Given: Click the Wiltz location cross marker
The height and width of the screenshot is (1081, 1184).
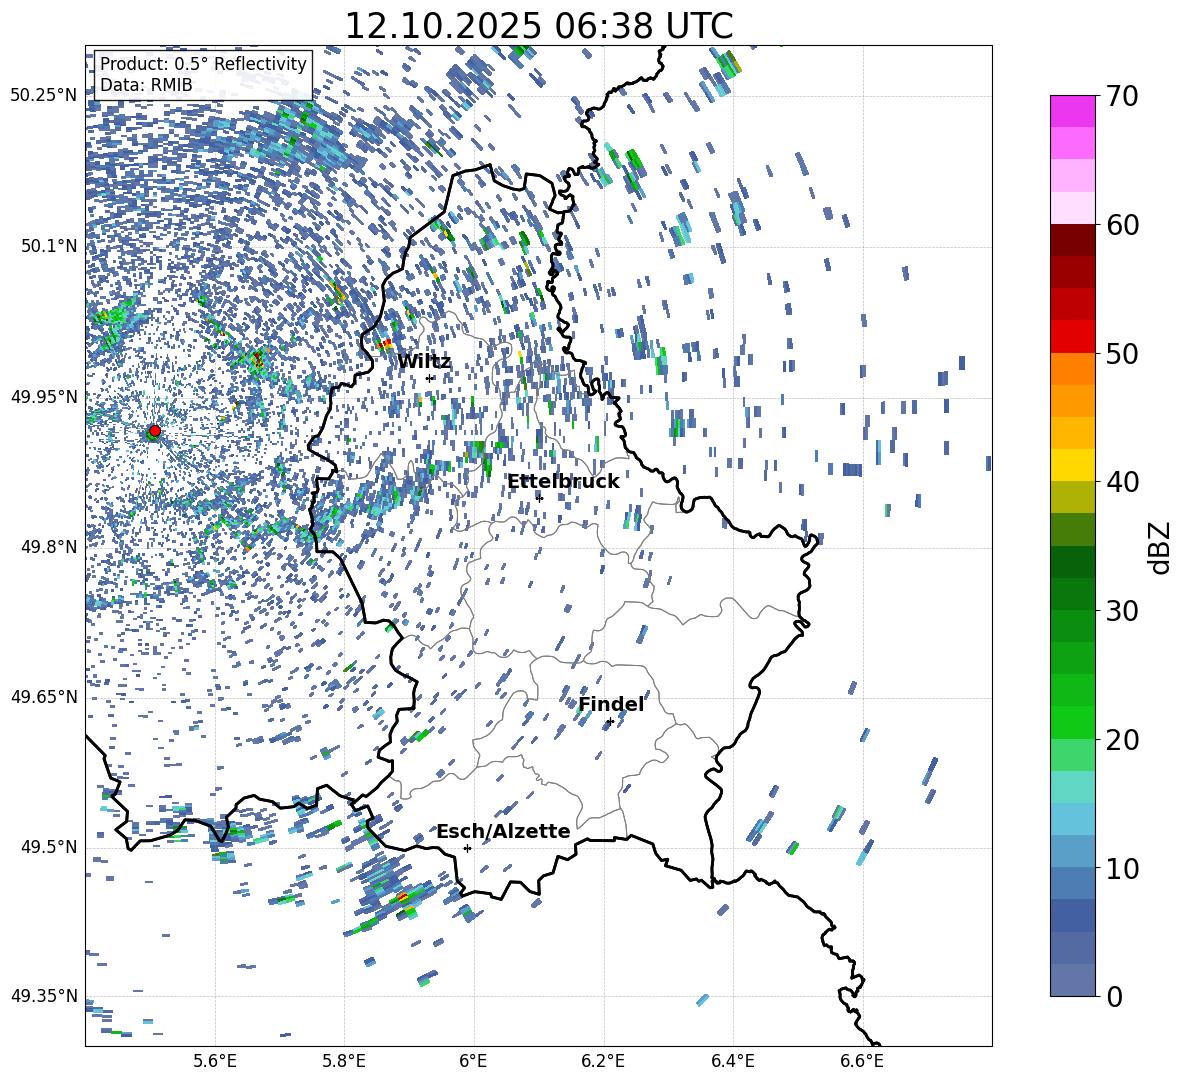Looking at the screenshot, I should coord(430,378).
